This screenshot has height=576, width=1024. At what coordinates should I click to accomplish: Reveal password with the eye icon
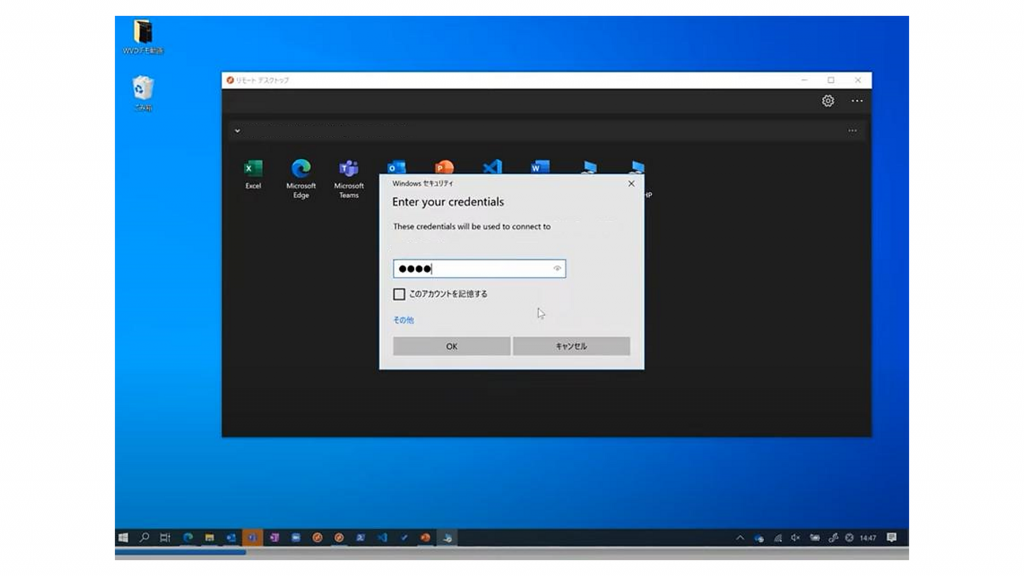[557, 269]
